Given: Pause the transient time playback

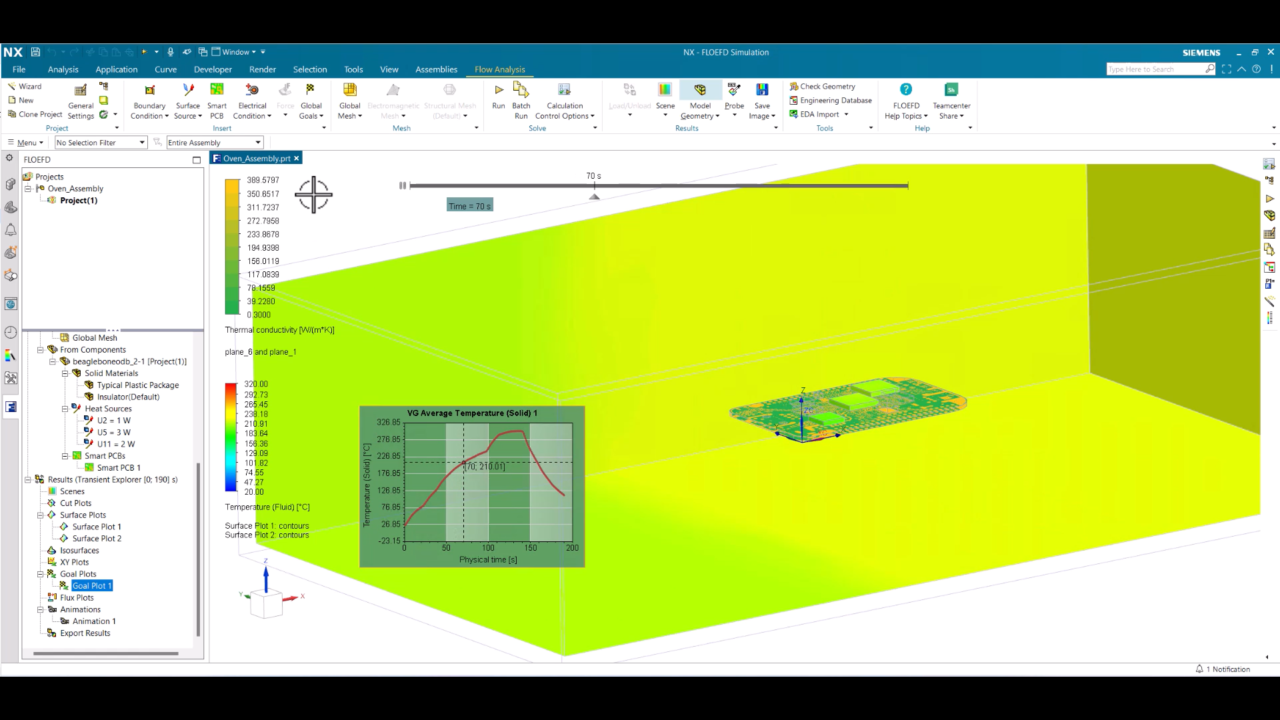Looking at the screenshot, I should (x=403, y=185).
